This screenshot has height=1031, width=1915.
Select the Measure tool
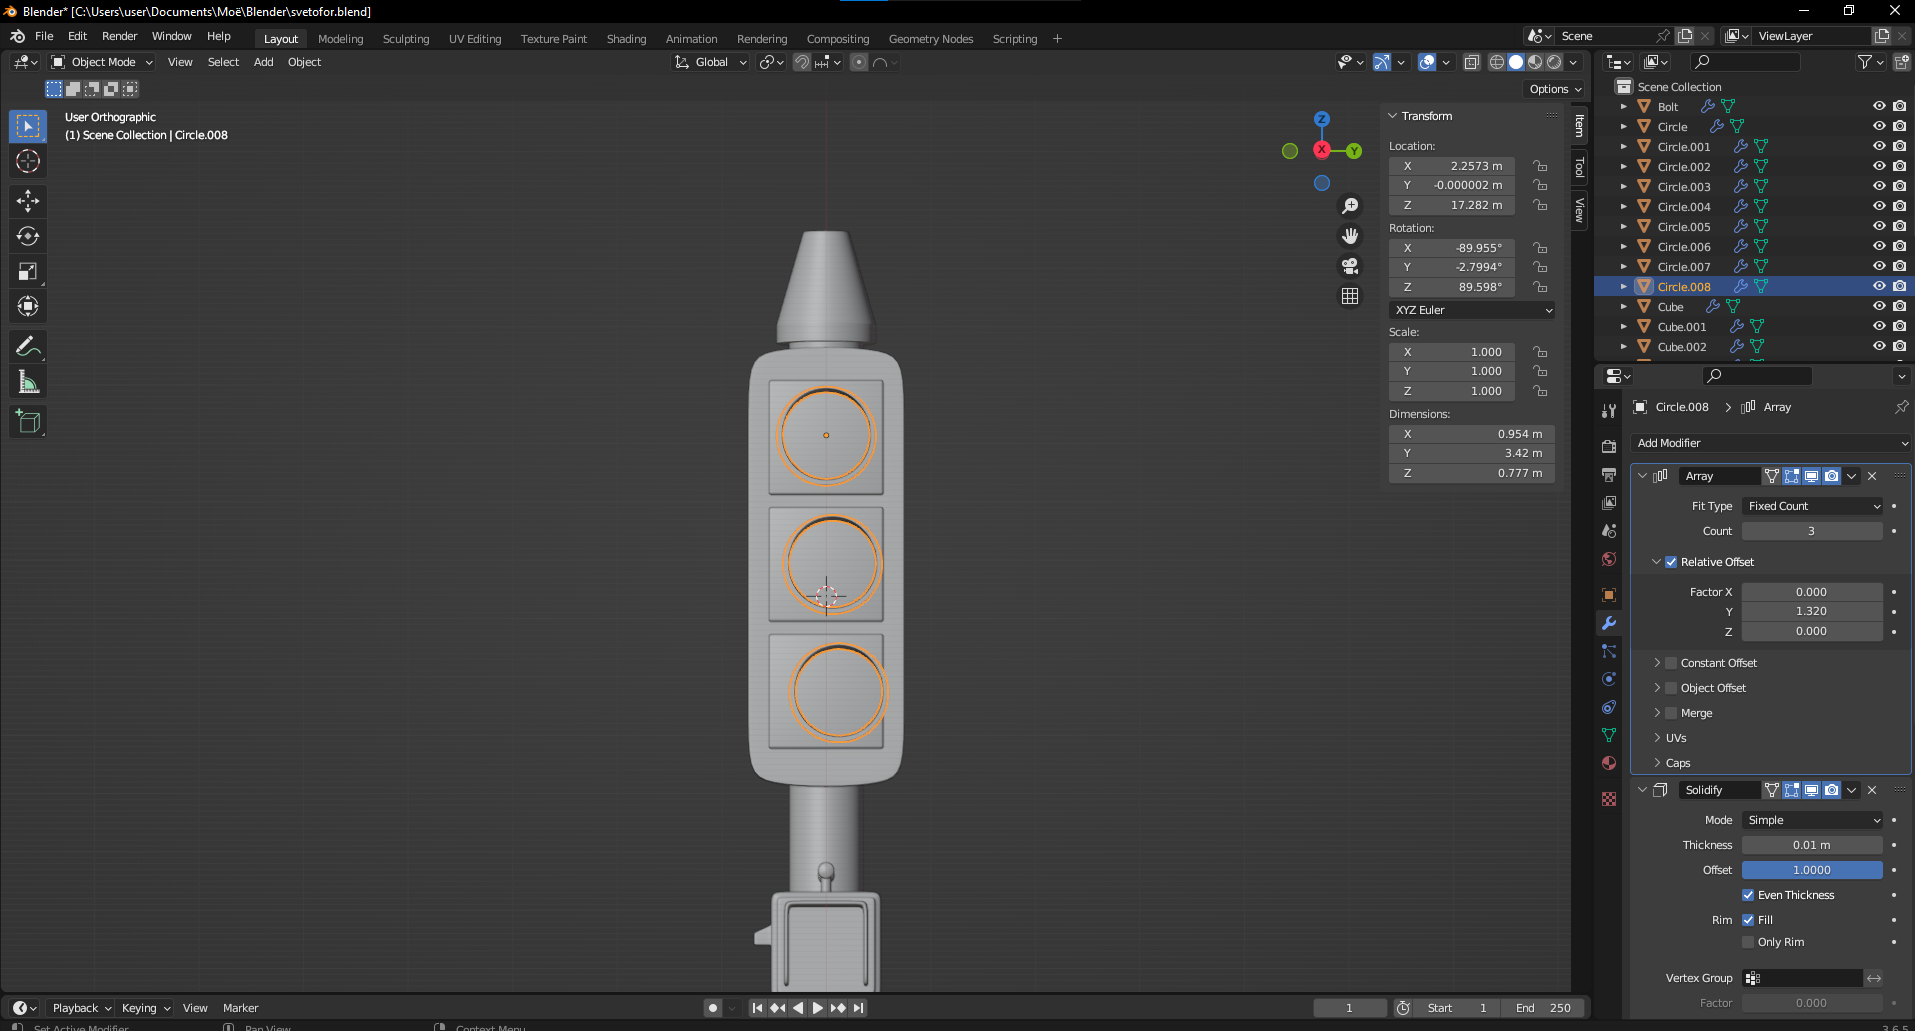coord(28,382)
